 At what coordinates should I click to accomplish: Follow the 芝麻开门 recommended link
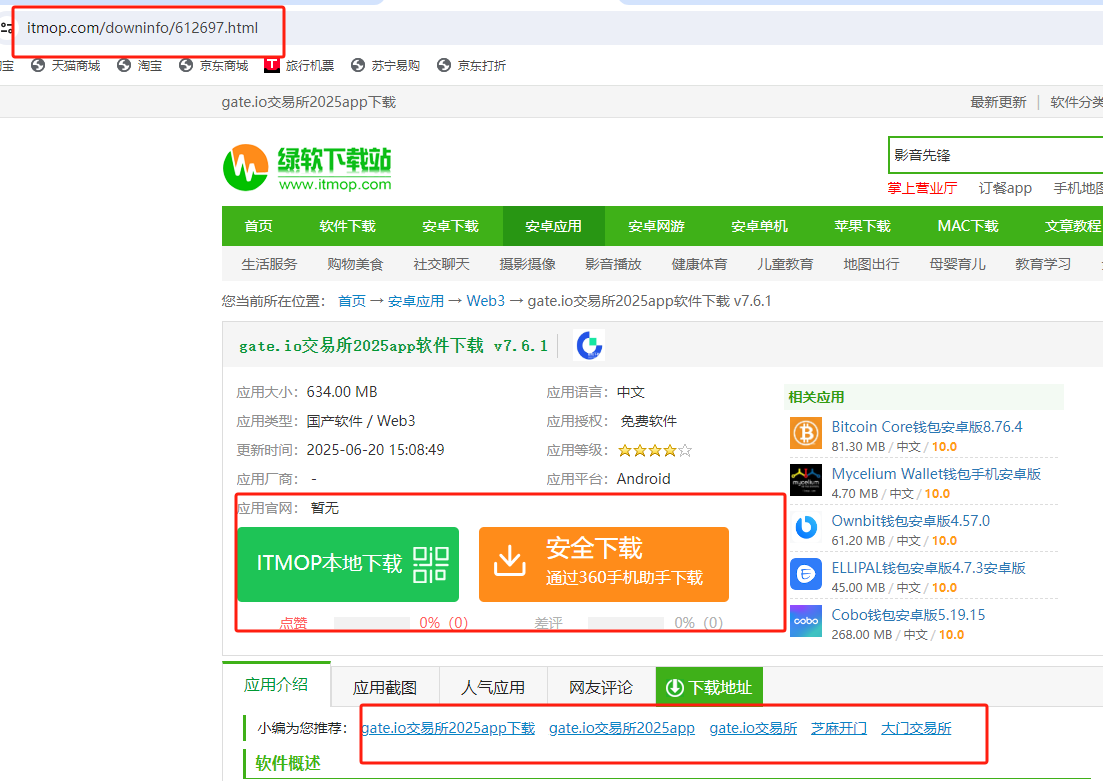click(x=839, y=728)
